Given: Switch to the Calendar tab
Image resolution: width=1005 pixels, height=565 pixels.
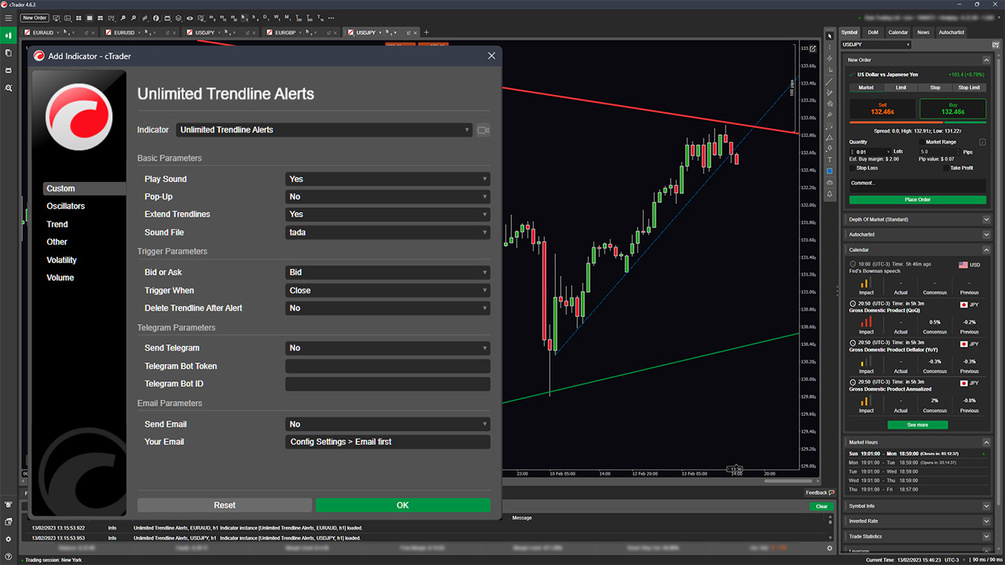Looking at the screenshot, I should [897, 32].
